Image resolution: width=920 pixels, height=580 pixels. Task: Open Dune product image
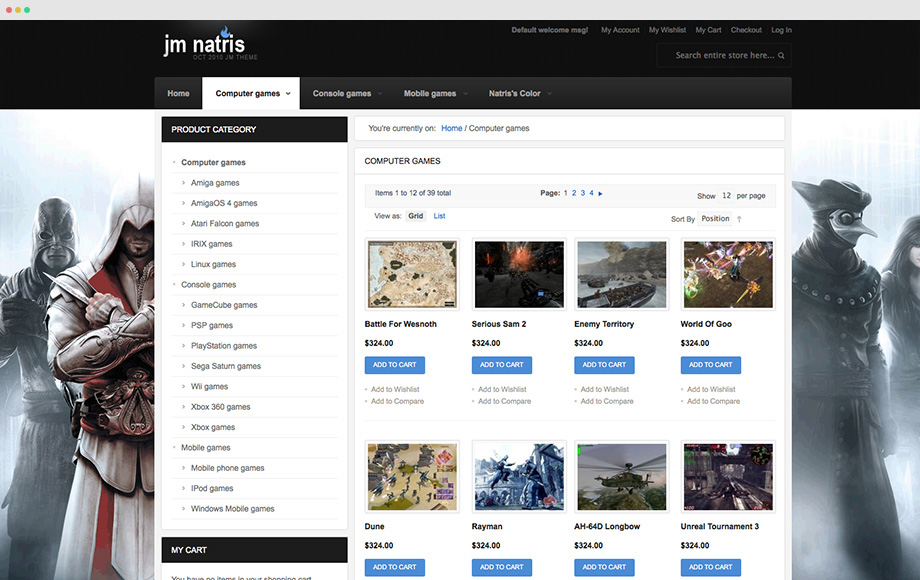click(x=412, y=477)
